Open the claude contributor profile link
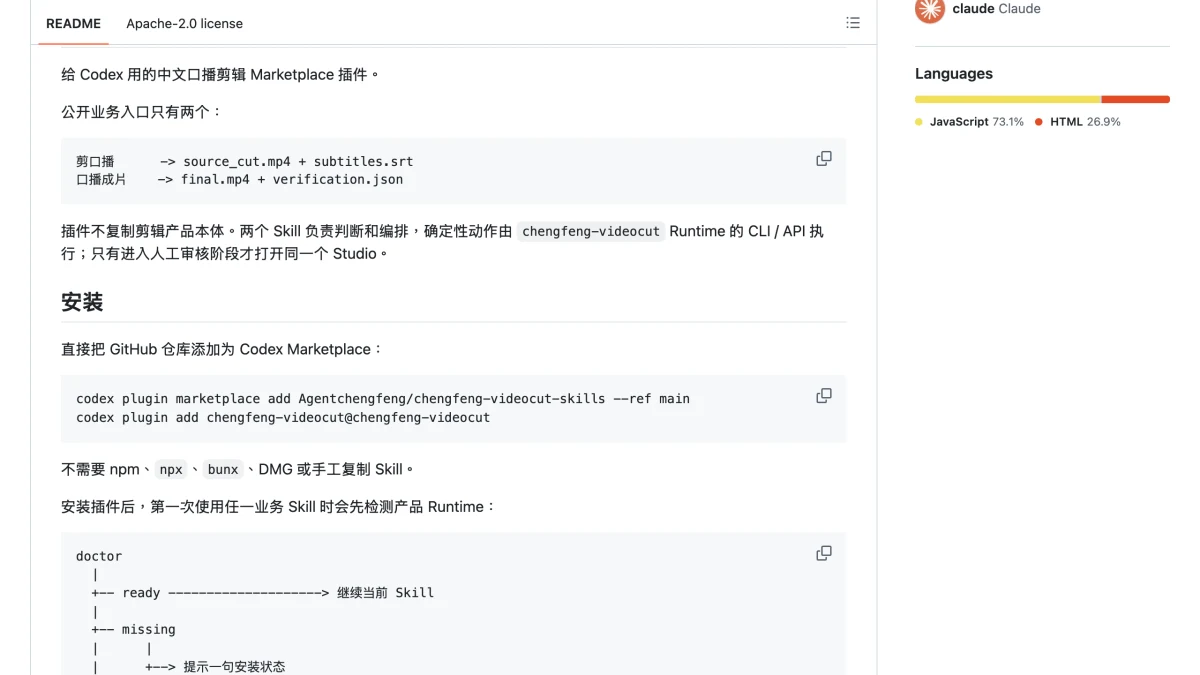This screenshot has height=675, width=1200. (x=996, y=9)
